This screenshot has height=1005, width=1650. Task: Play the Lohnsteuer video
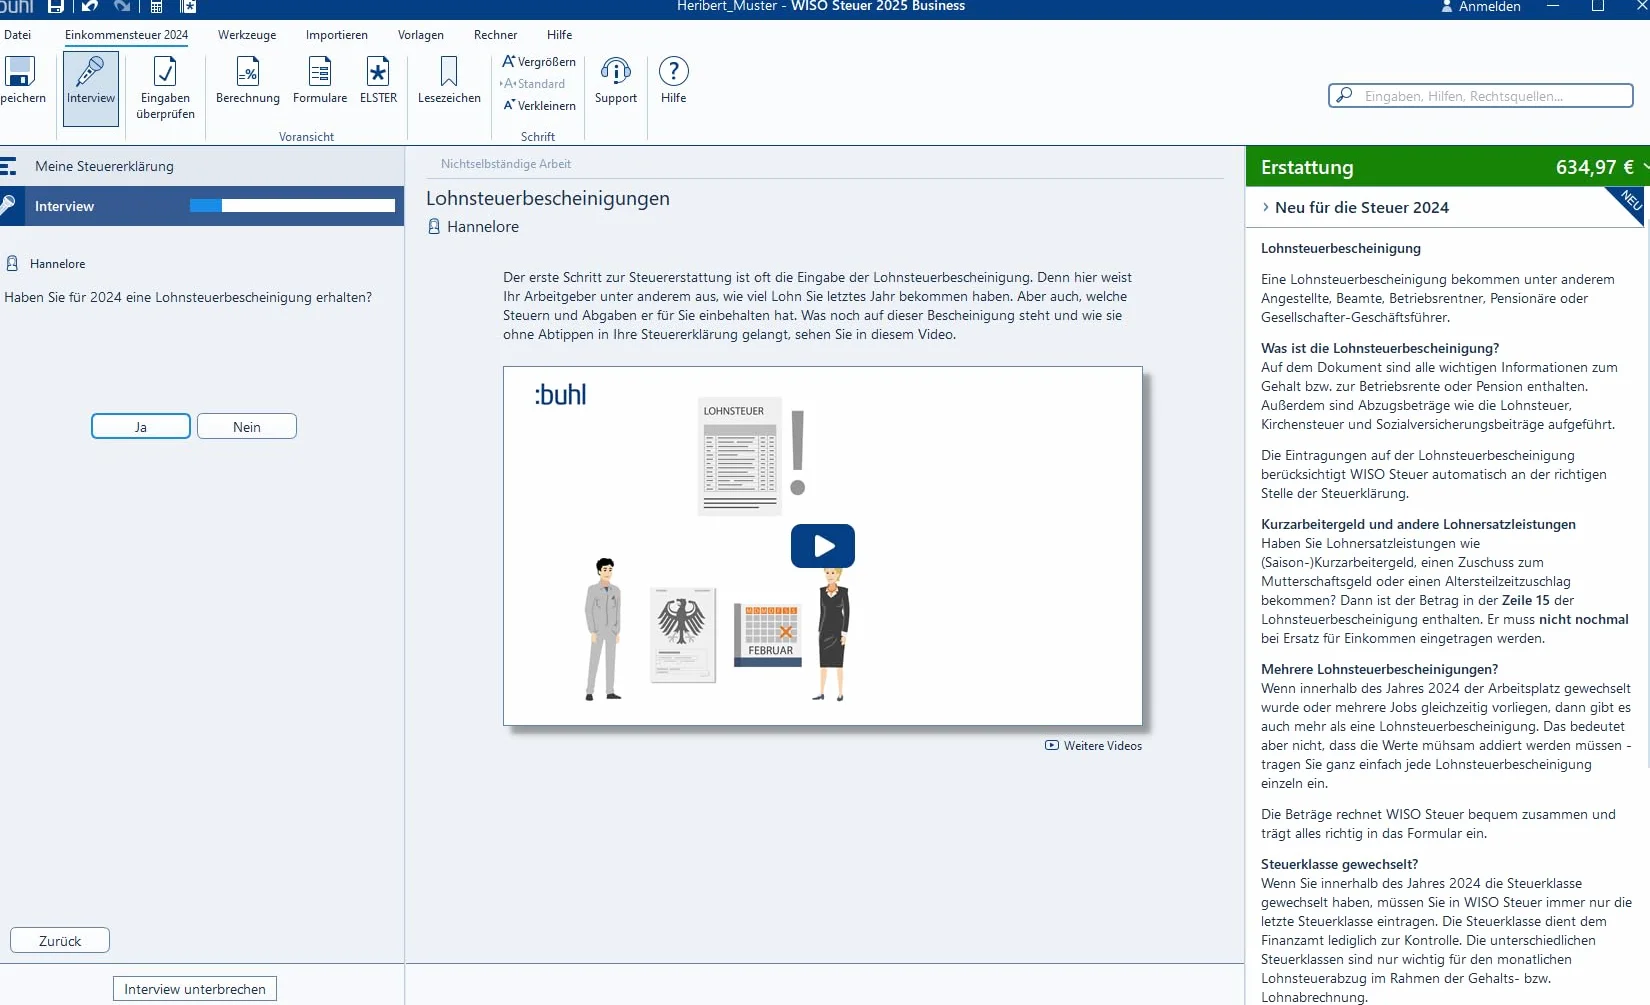pyautogui.click(x=823, y=546)
